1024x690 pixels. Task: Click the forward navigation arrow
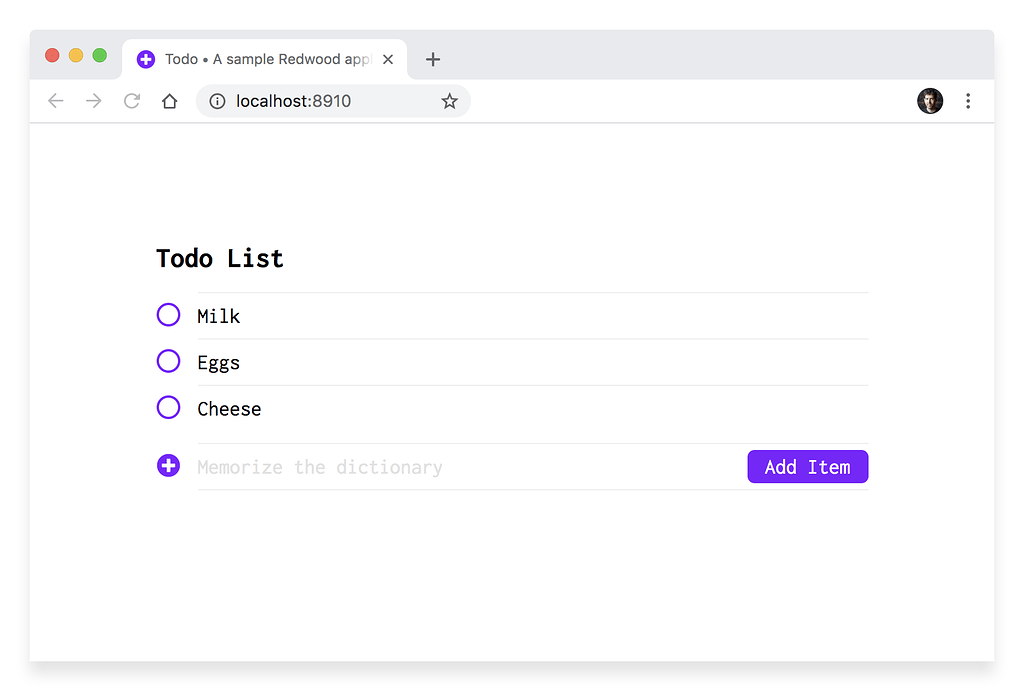pyautogui.click(x=94, y=101)
